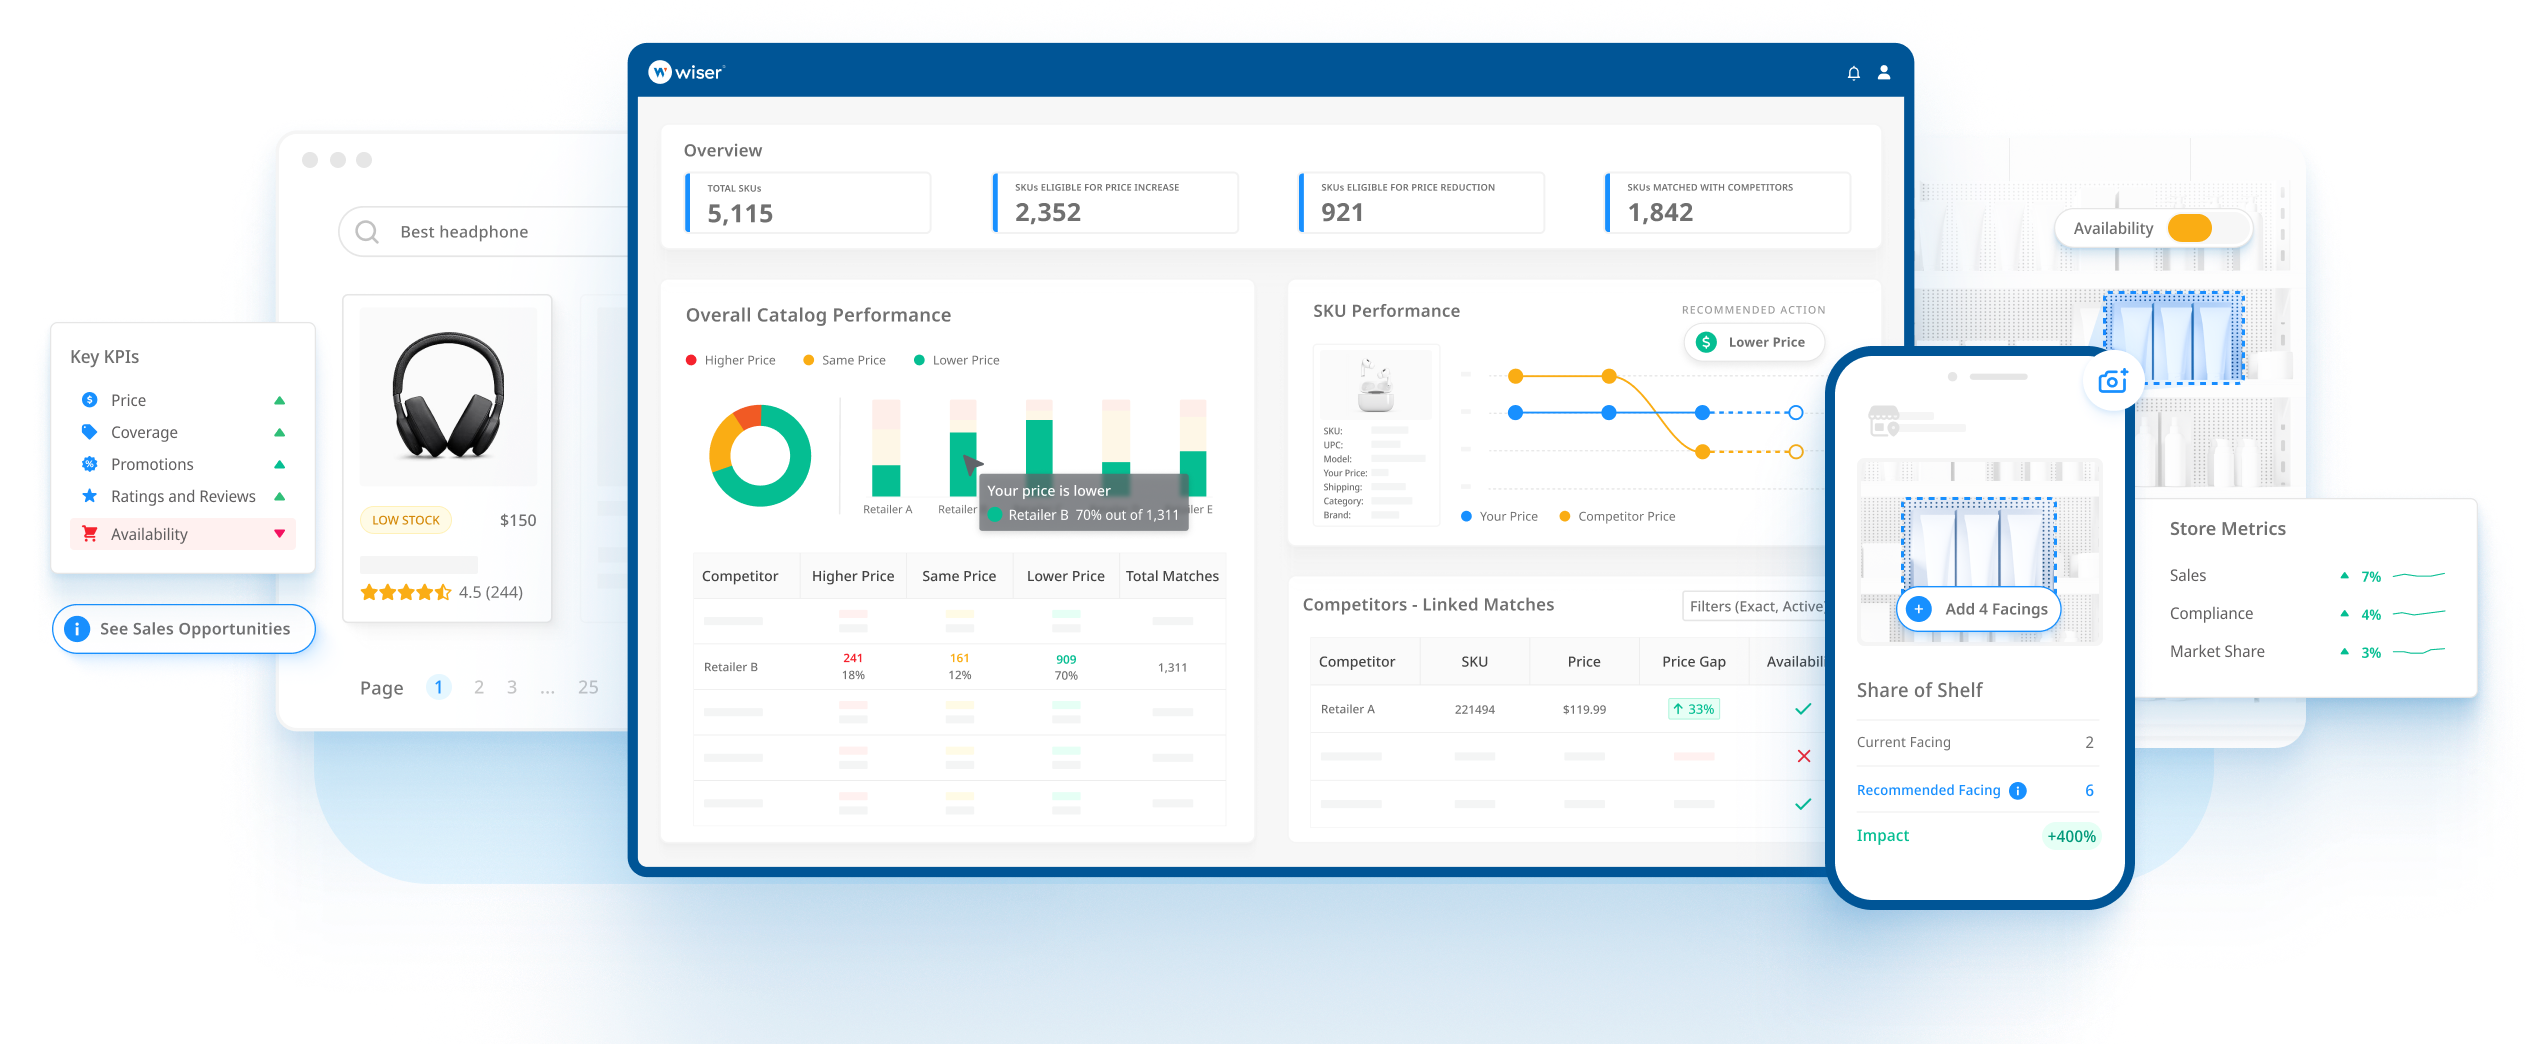Click the Retailer A bar in chart
Screen dimensions: 2528x1044
(x=886, y=448)
